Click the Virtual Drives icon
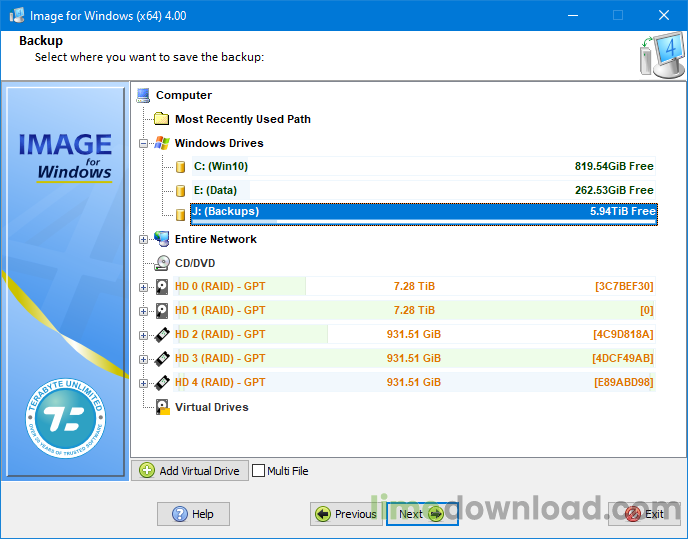 click(162, 407)
